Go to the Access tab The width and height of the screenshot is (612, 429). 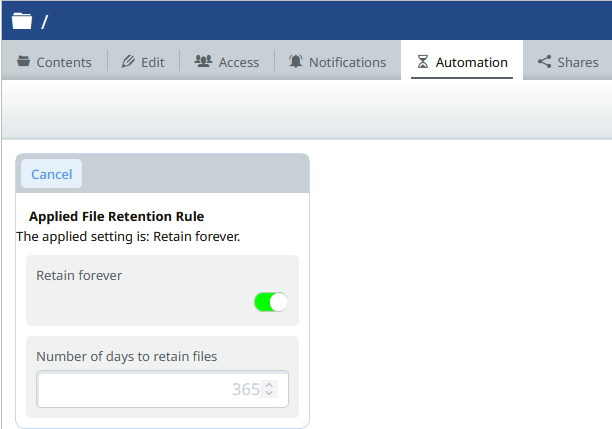pyautogui.click(x=227, y=62)
